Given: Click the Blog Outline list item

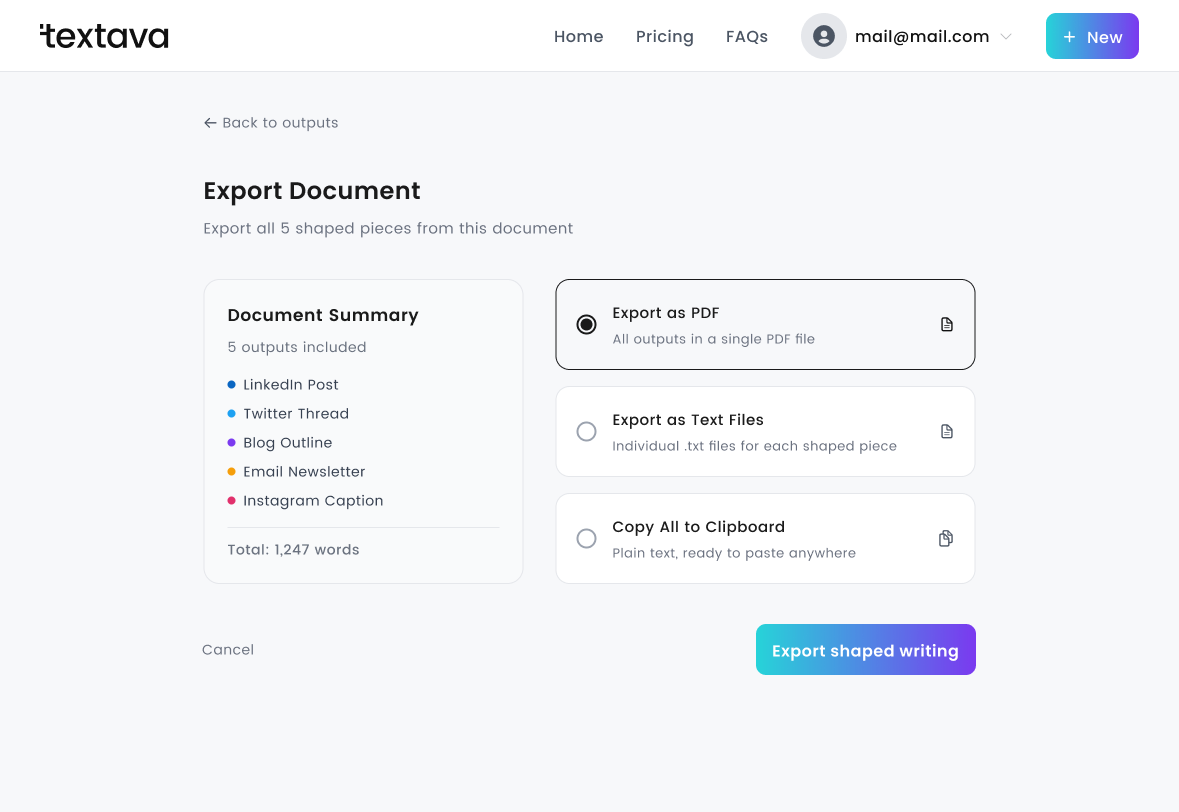Looking at the screenshot, I should [280, 443].
